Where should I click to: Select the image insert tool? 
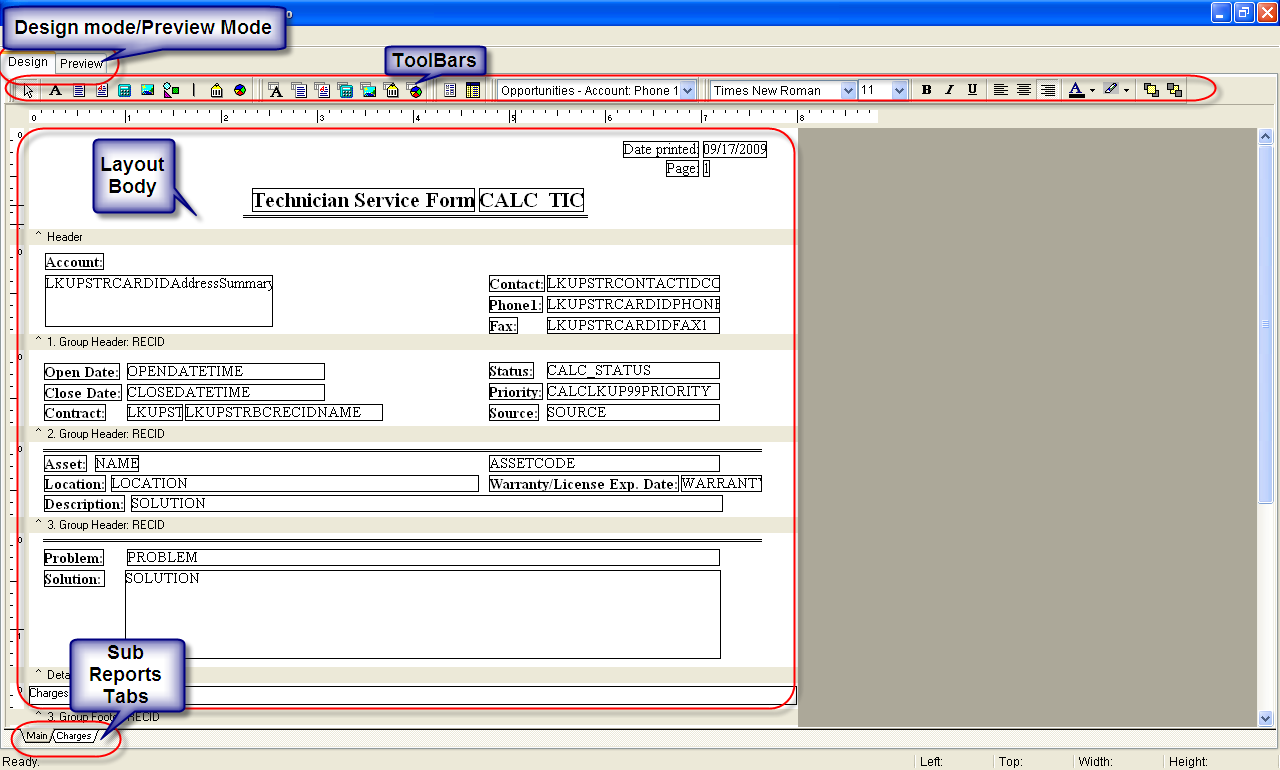point(148,90)
